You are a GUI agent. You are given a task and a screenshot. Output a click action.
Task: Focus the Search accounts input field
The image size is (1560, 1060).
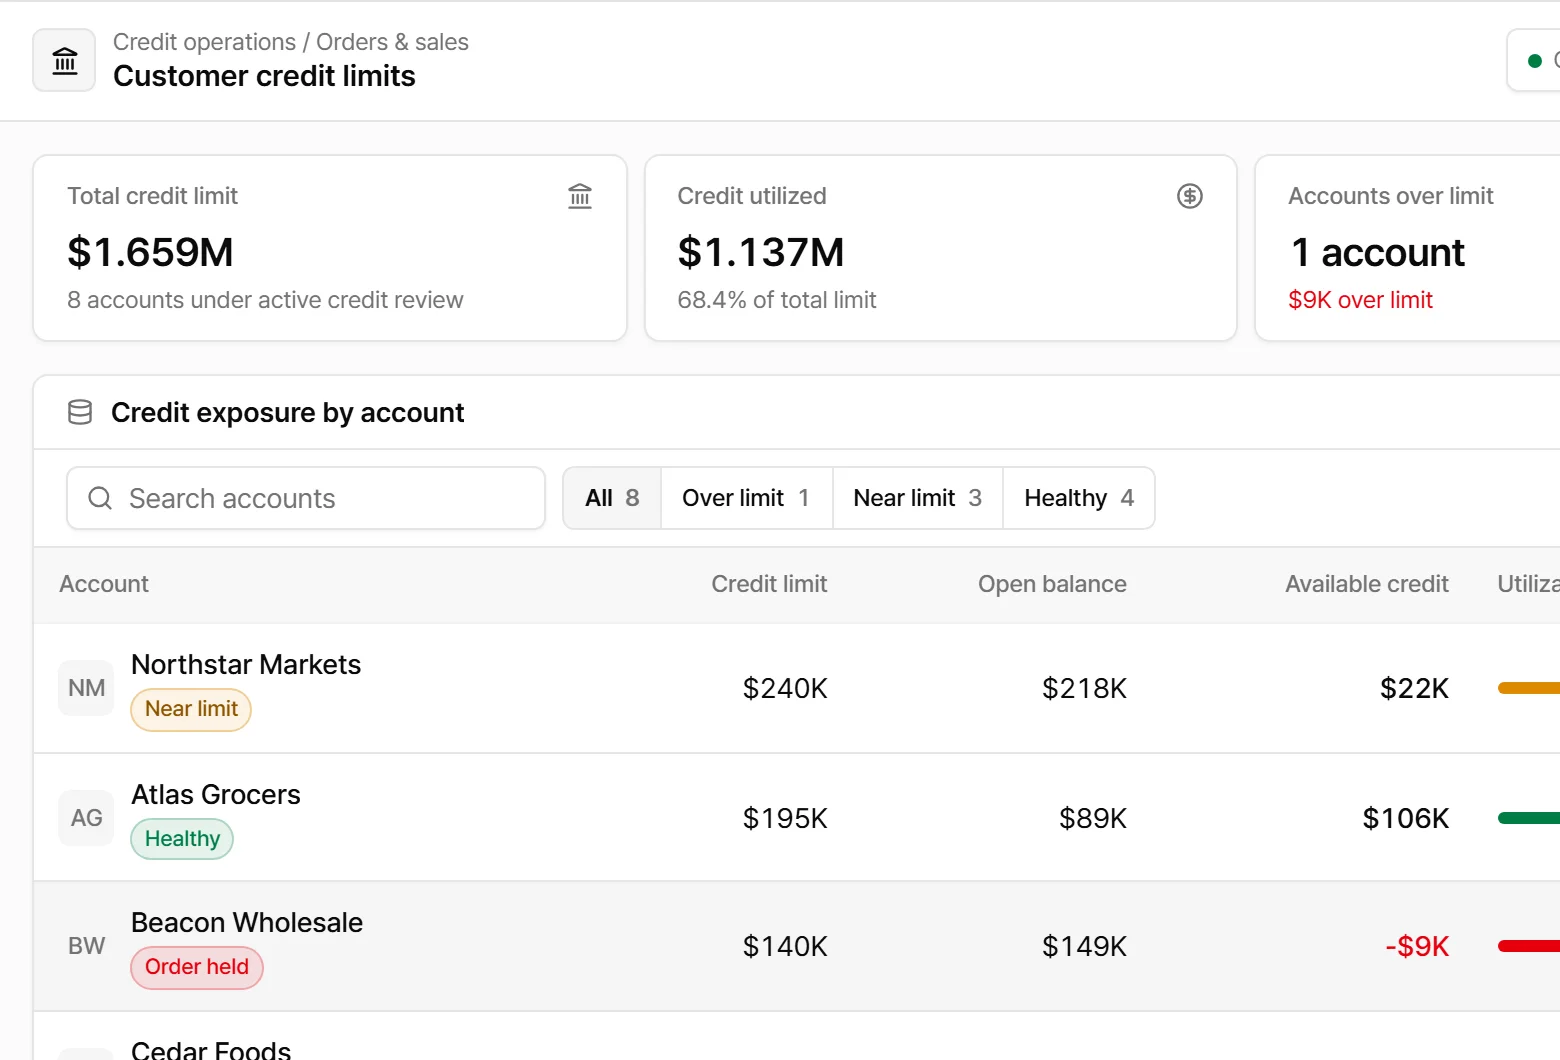pos(306,498)
